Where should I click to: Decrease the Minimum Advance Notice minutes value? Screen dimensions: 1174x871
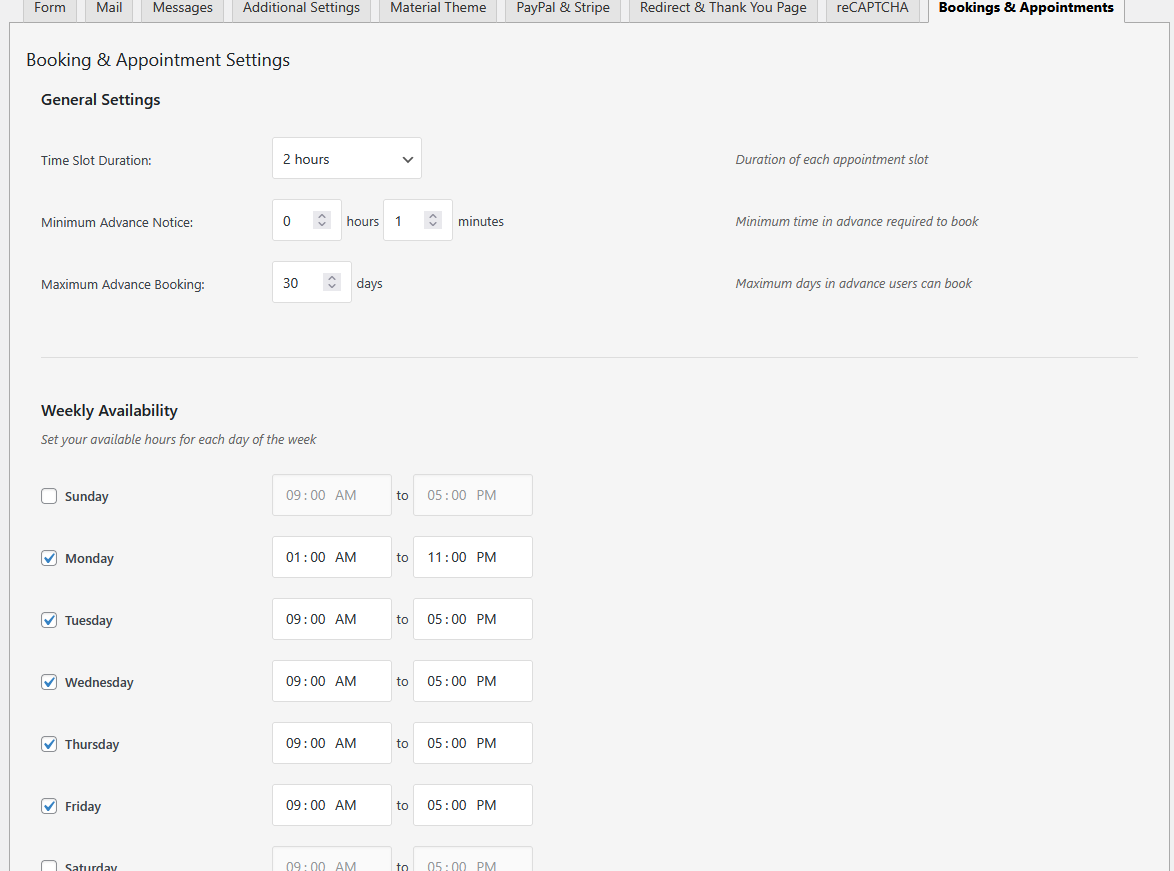point(432,226)
